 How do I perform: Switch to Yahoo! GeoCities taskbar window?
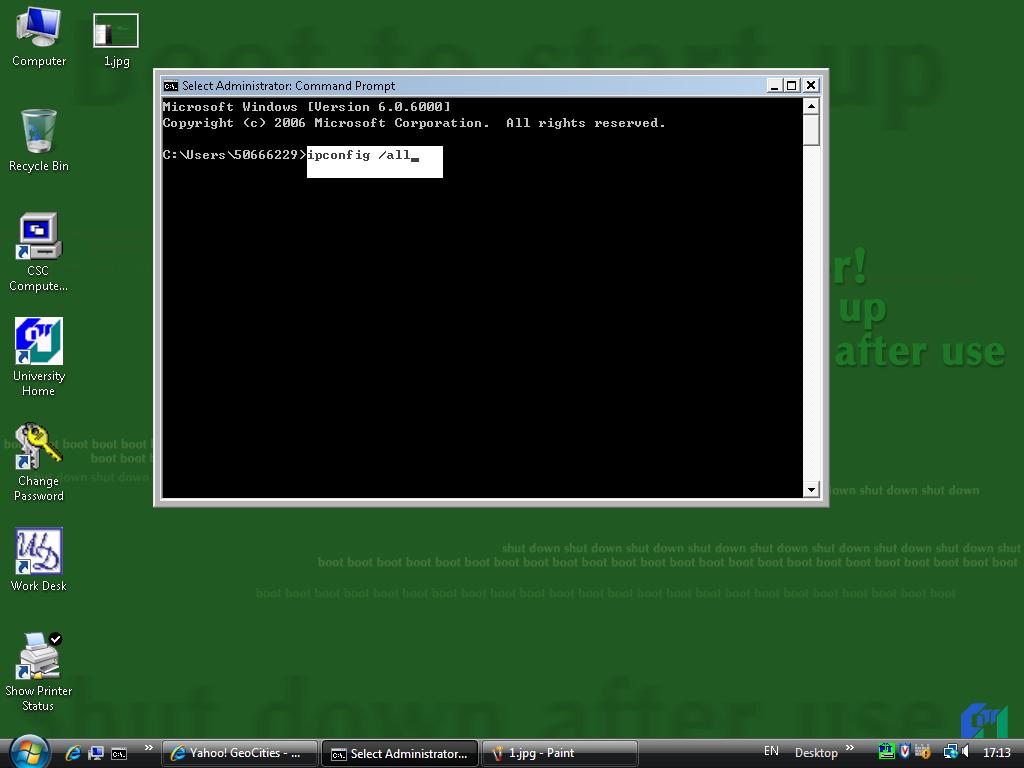tap(240, 753)
